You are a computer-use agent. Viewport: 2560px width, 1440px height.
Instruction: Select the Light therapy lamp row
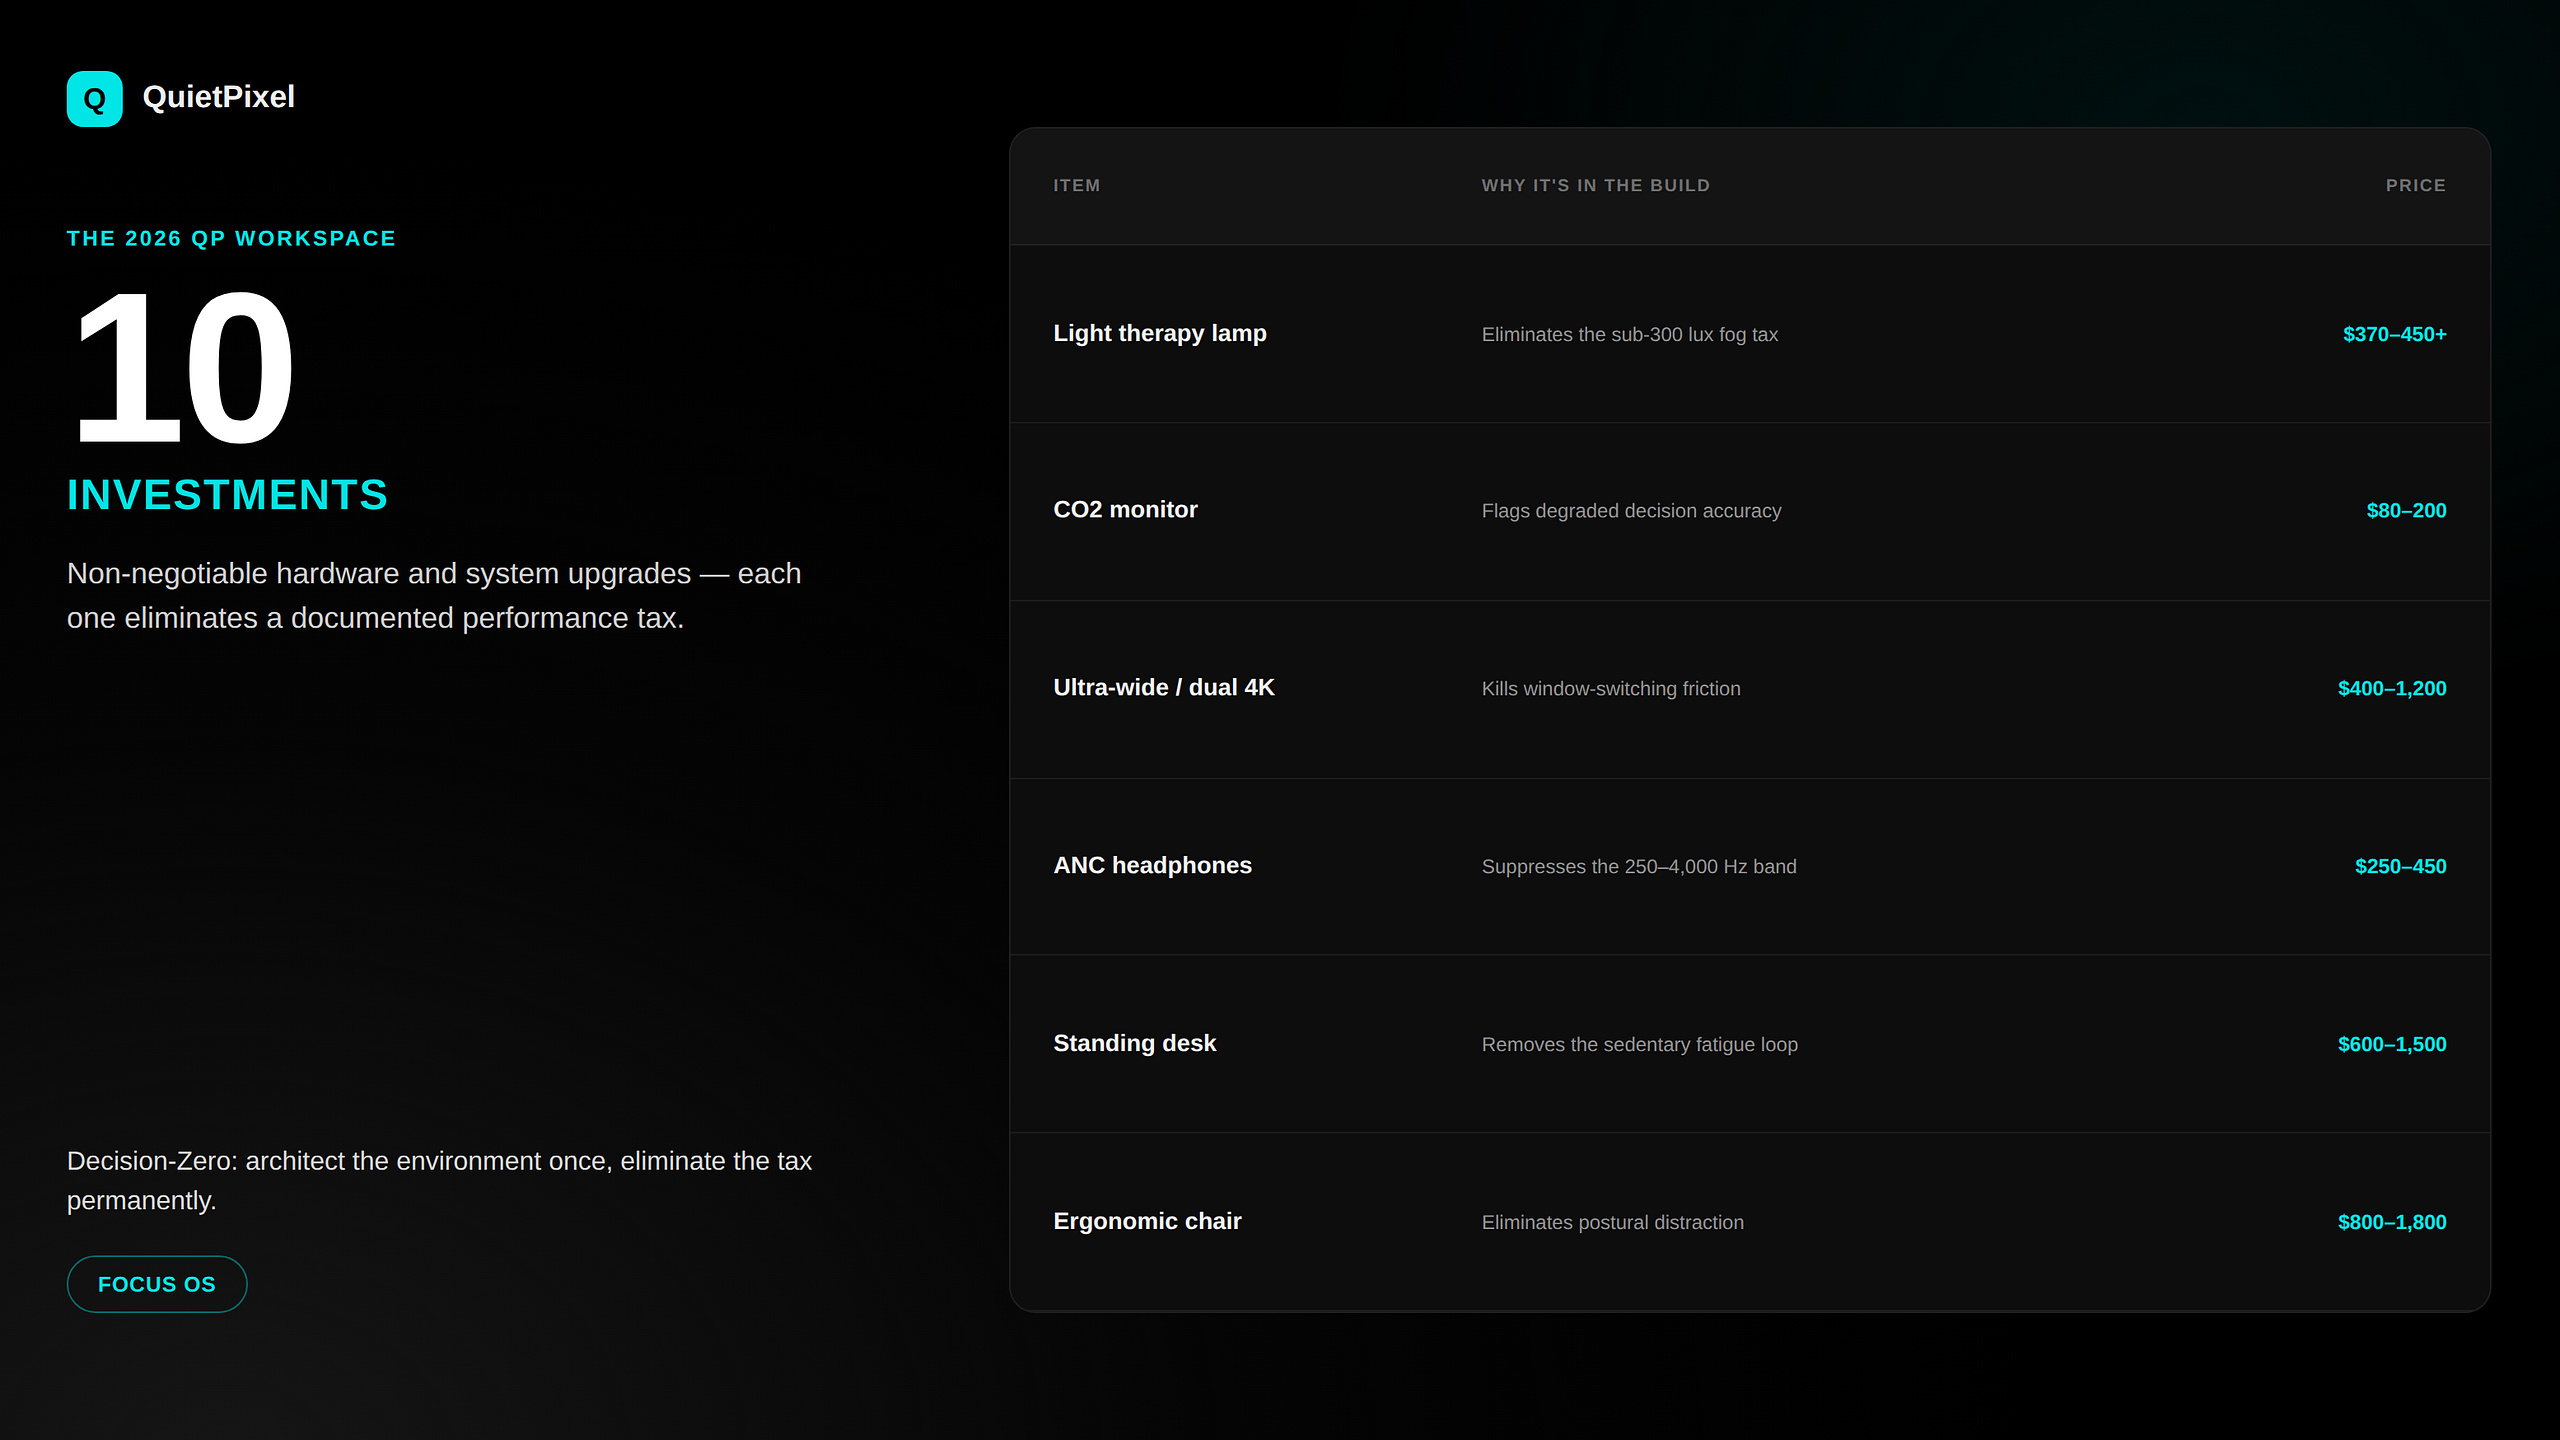coord(1749,334)
